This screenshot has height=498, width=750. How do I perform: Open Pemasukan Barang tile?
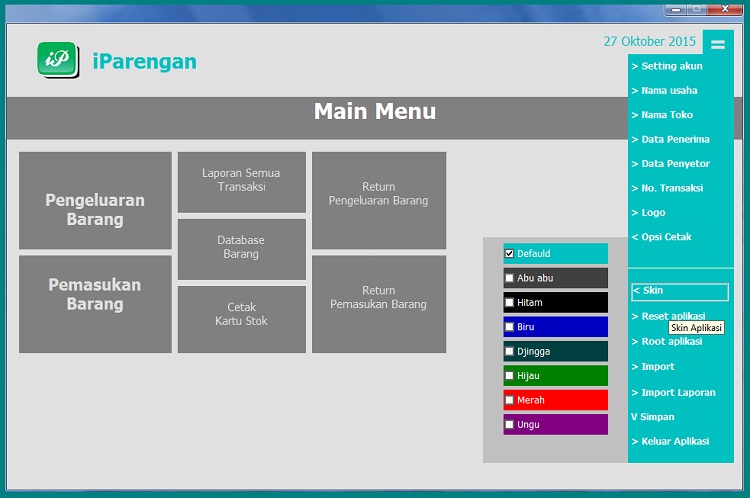pos(95,304)
